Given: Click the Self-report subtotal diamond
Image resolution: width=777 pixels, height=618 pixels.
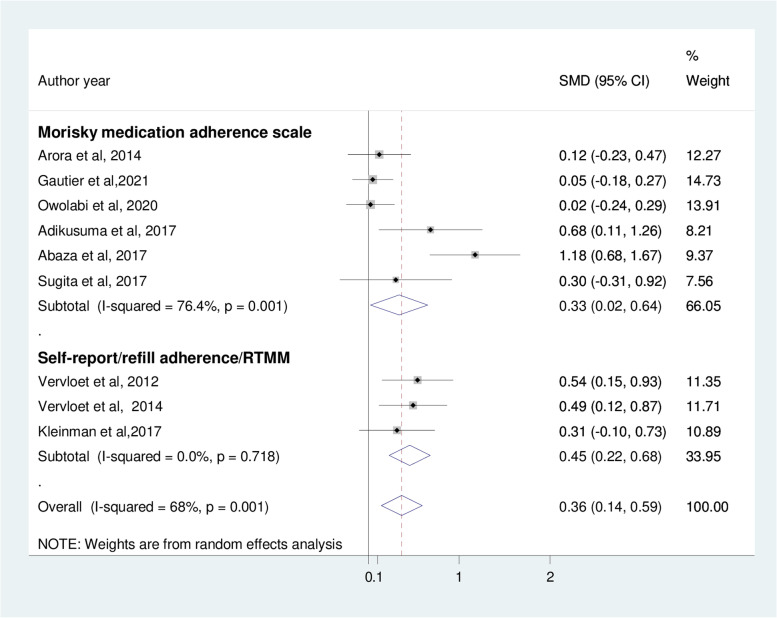Looking at the screenshot, I should click(410, 455).
